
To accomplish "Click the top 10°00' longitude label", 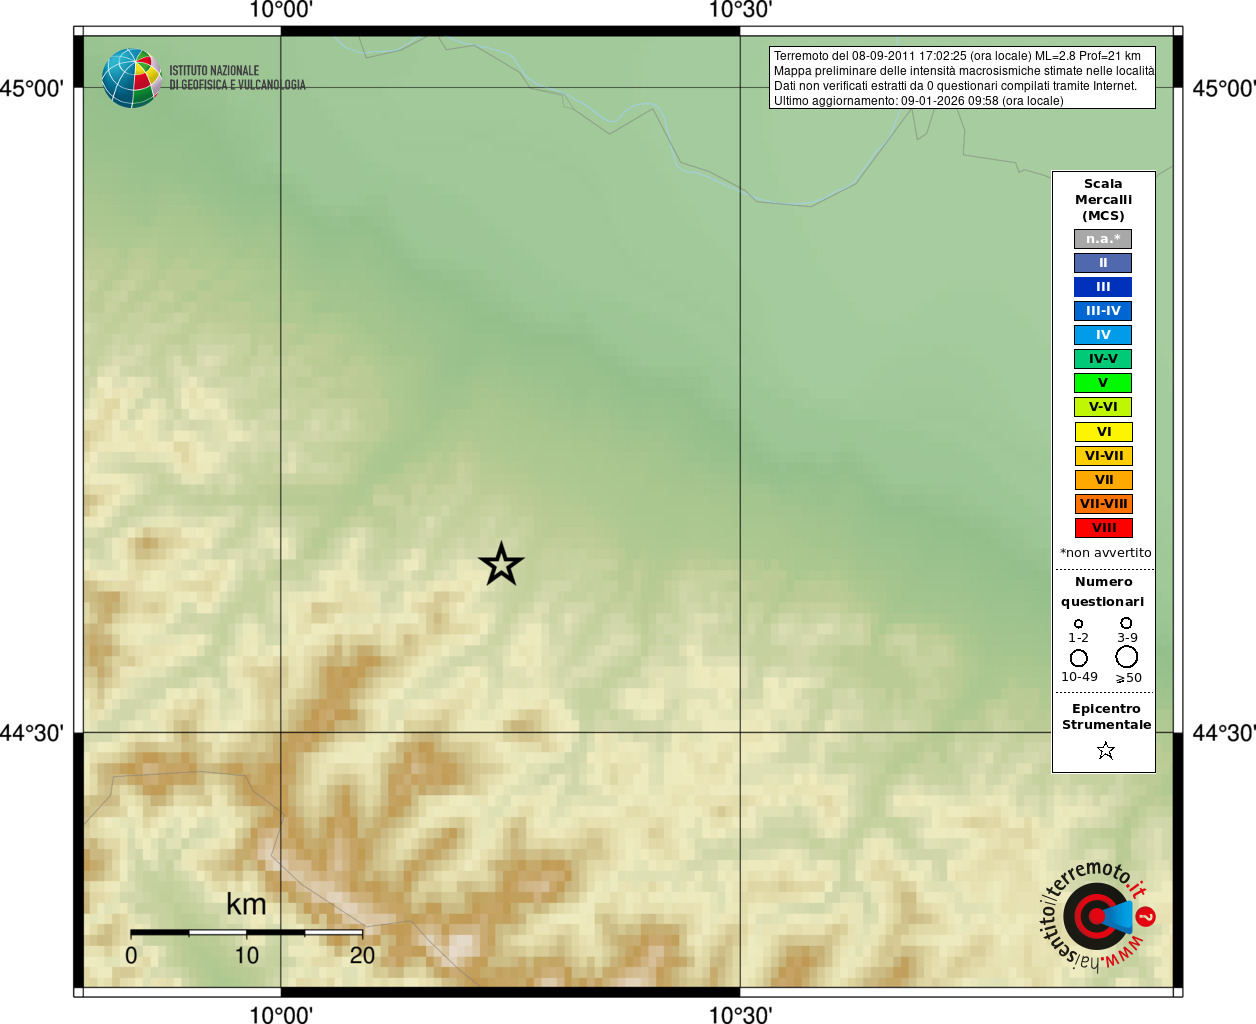I will pos(281,11).
